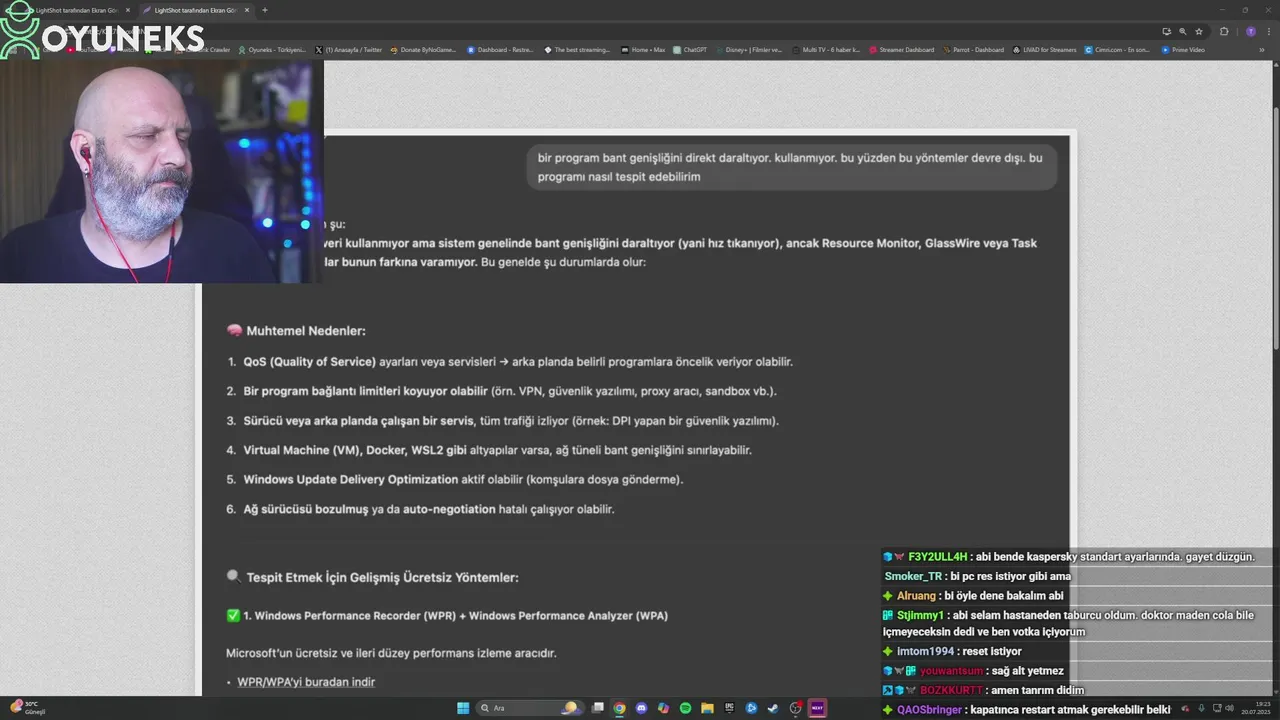1280x720 pixels.
Task: Open Steam from taskbar
Action: coord(773,708)
